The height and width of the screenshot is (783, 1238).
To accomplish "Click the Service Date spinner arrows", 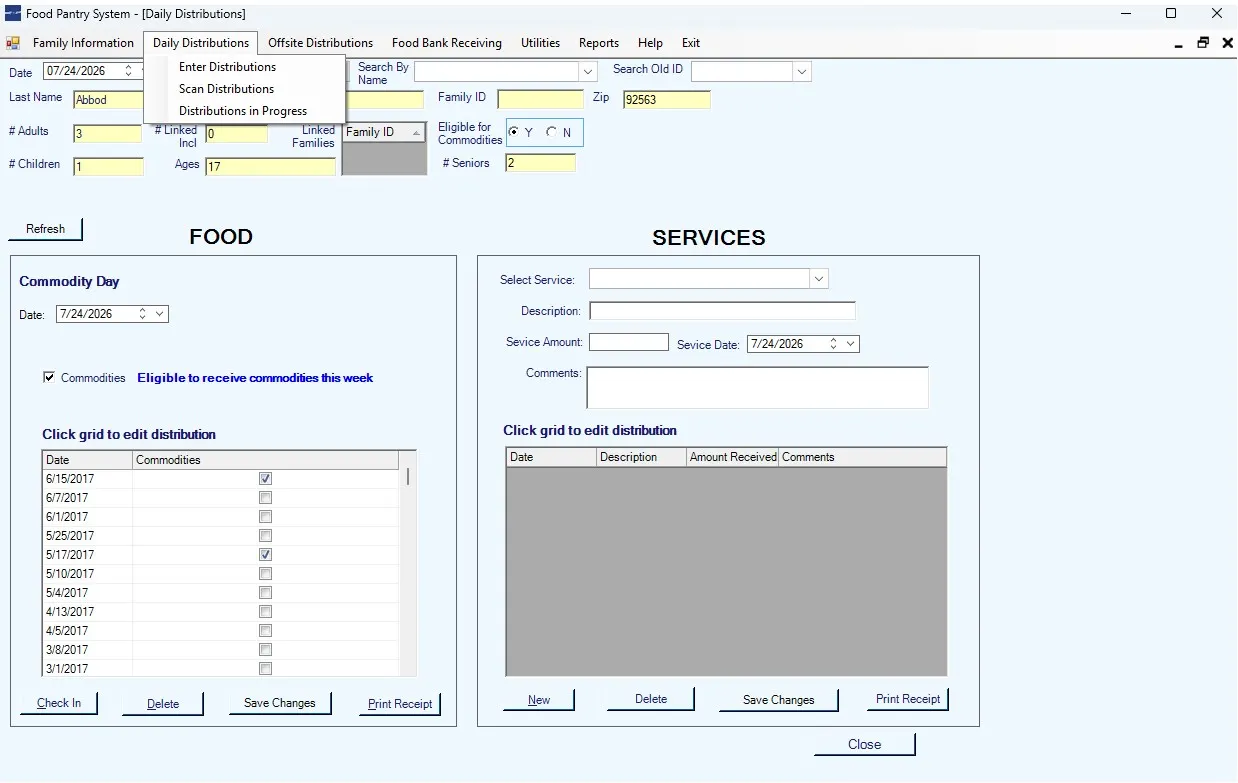I will [833, 344].
